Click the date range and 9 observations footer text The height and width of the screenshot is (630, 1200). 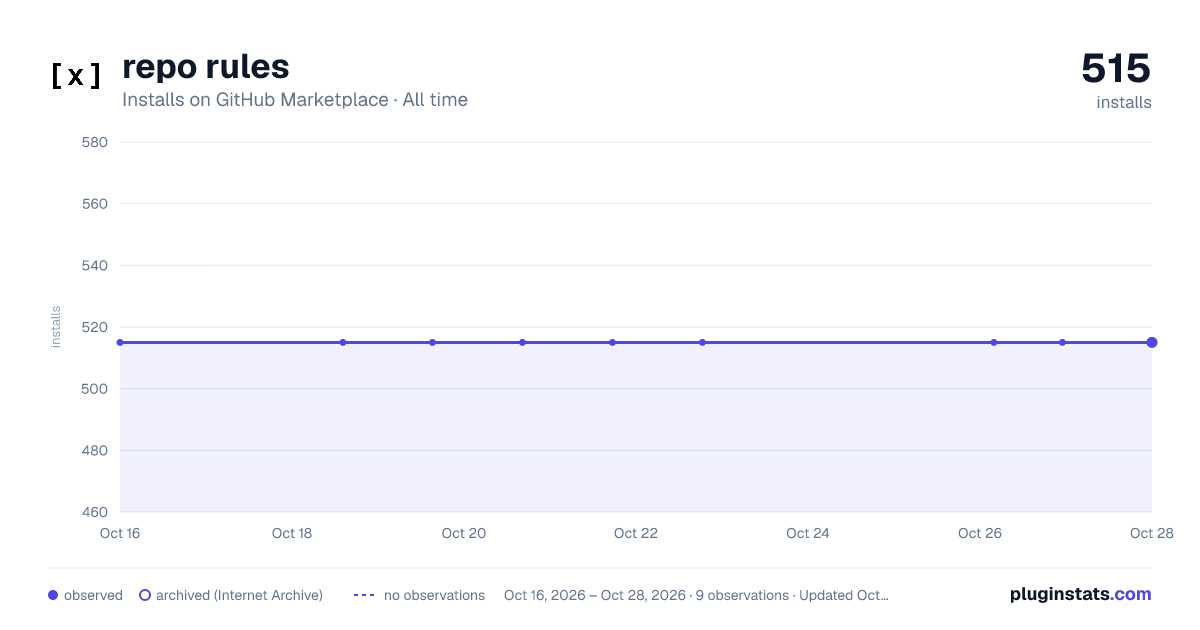pyautogui.click(x=696, y=595)
